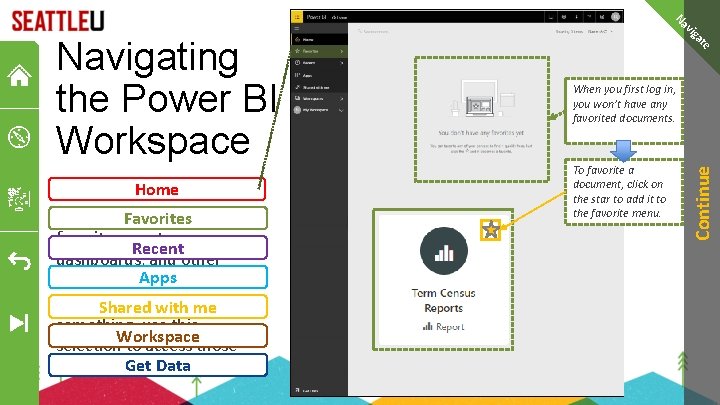Expand the Recent flyout chevron
Viewport: 720px width, 405px height.
[342, 63]
